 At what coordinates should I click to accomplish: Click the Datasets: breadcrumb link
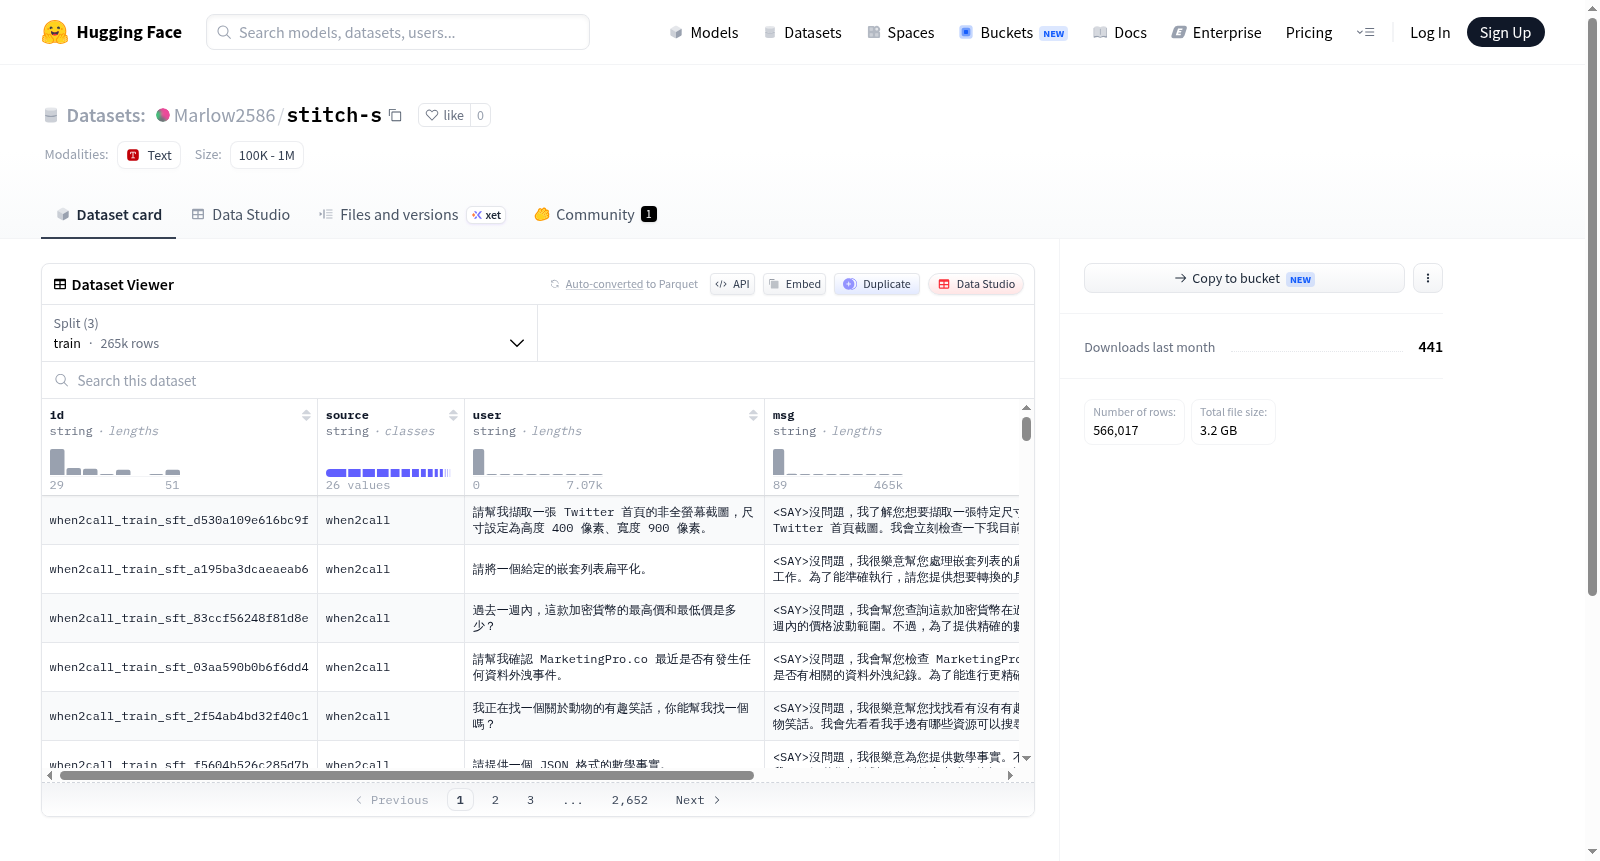pyautogui.click(x=106, y=115)
